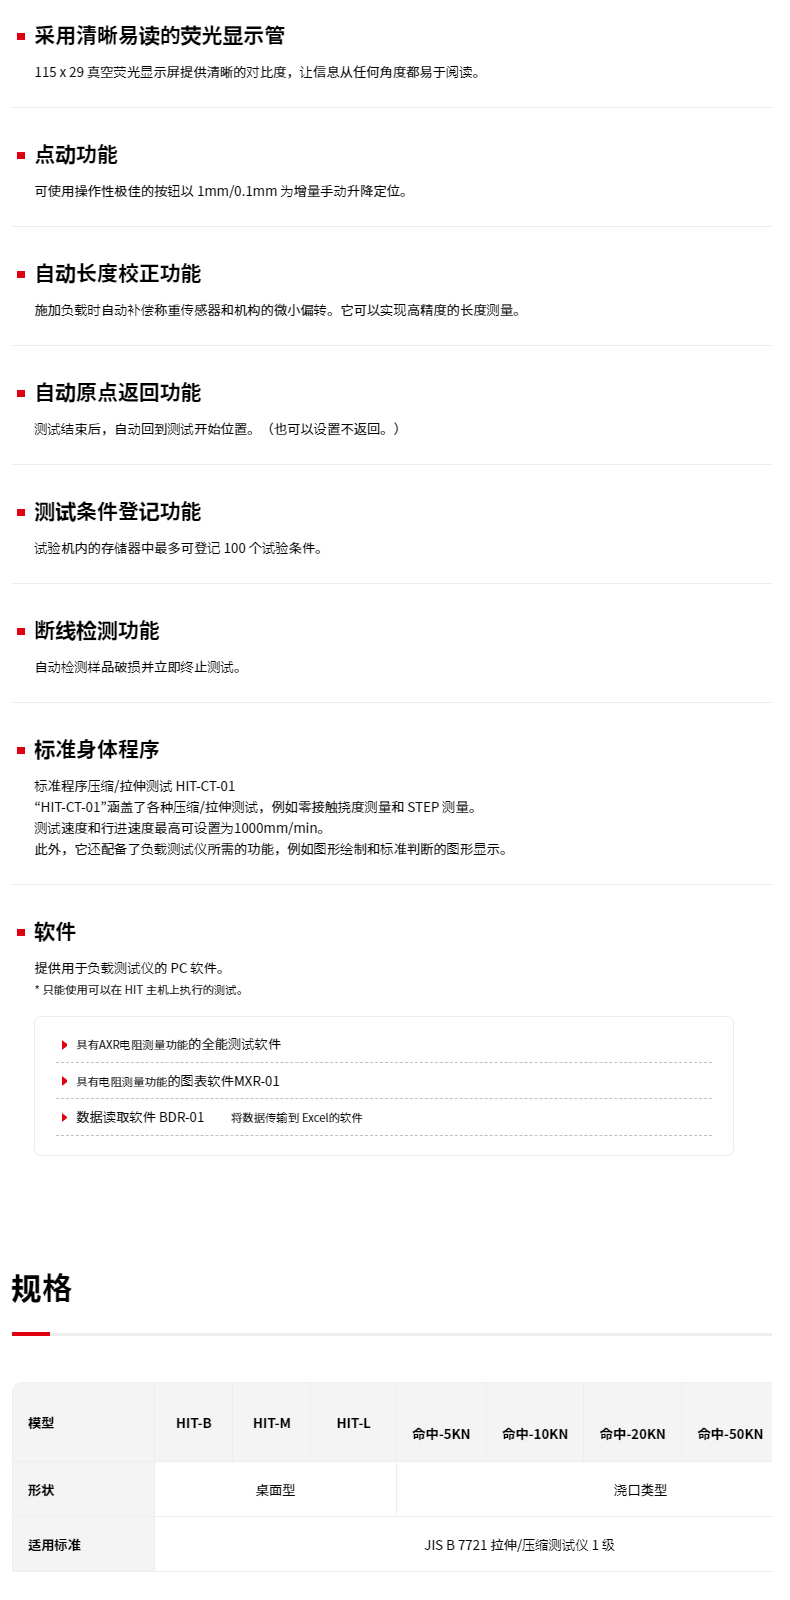Screen dimensions: 790x1600
Task: Select the HIT-B column header
Action: click(x=194, y=1423)
